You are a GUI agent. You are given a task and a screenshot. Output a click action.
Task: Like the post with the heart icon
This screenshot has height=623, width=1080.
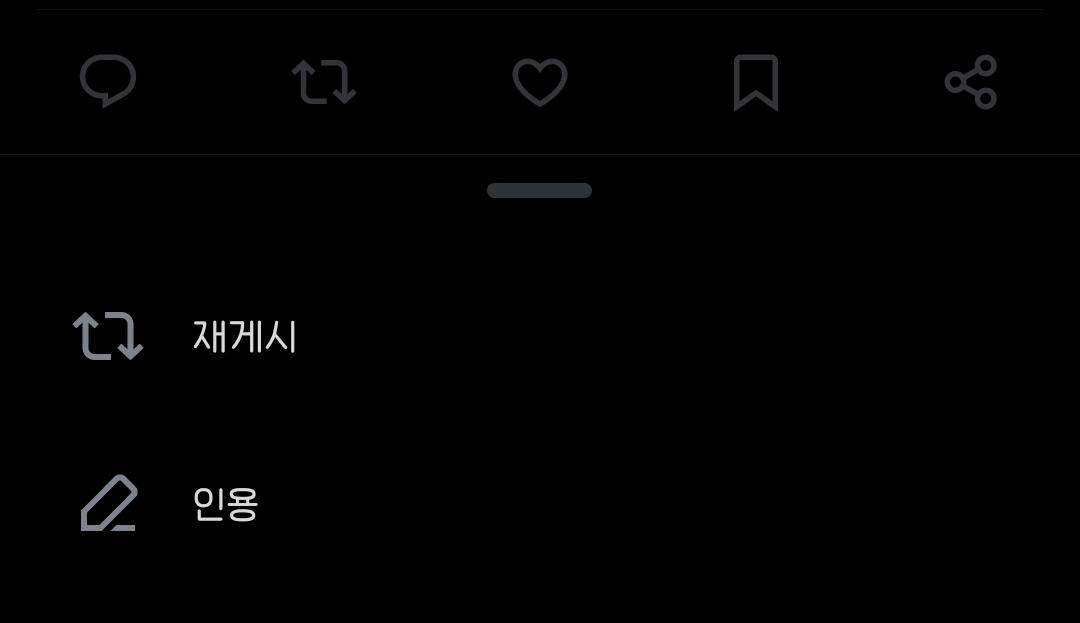click(539, 82)
